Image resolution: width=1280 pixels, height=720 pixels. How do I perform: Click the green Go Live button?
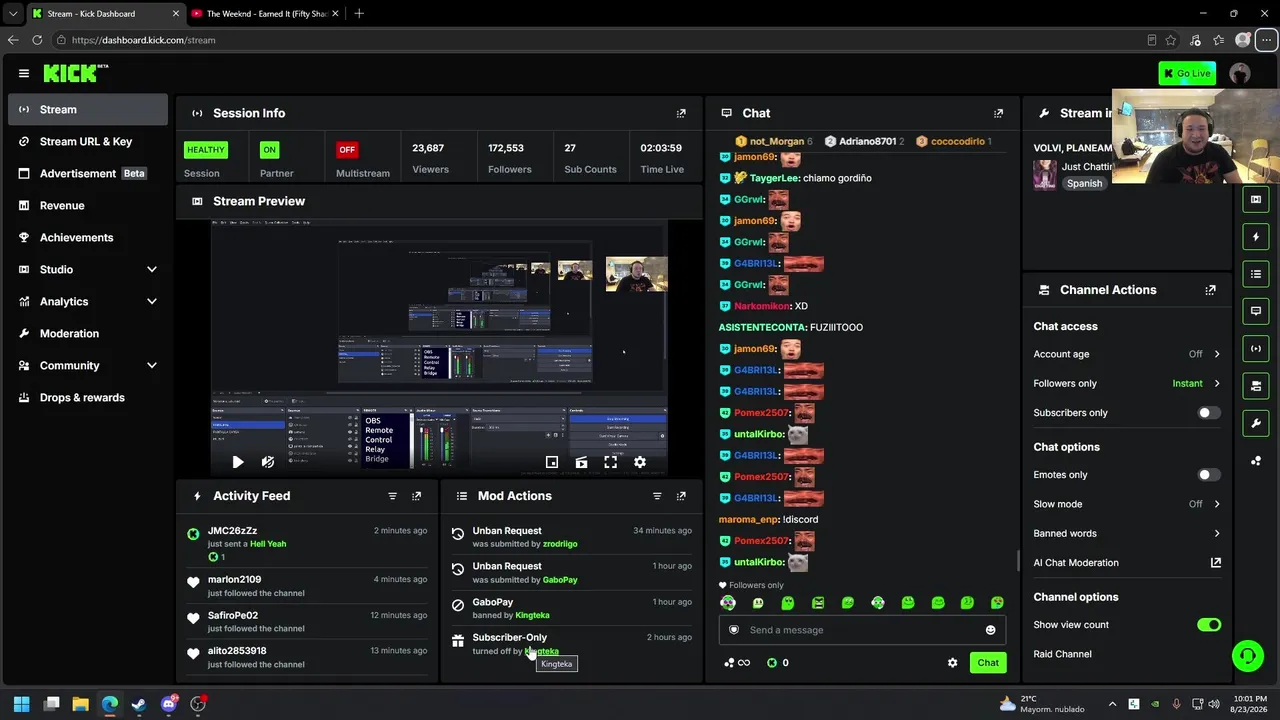1187,73
